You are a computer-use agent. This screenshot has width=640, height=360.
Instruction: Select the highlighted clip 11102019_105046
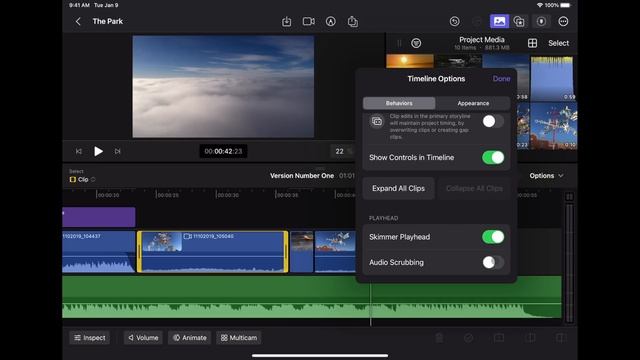[213, 252]
